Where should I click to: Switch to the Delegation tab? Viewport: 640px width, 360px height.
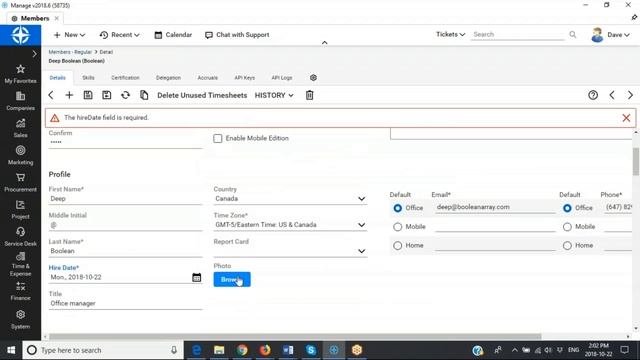point(168,78)
